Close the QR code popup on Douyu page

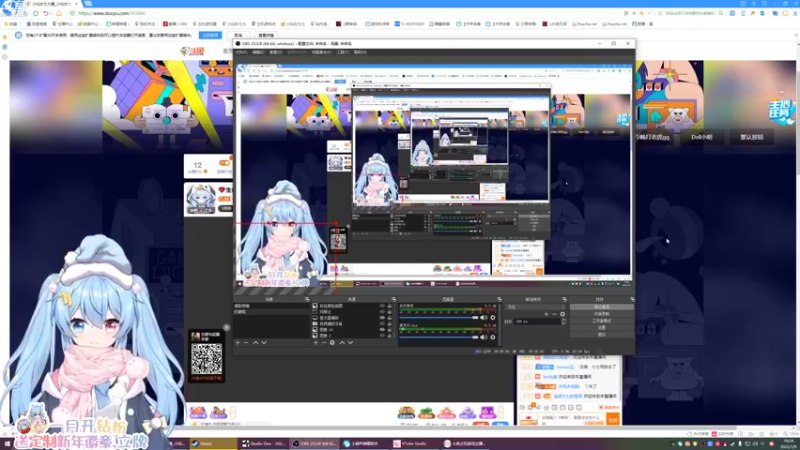227,328
